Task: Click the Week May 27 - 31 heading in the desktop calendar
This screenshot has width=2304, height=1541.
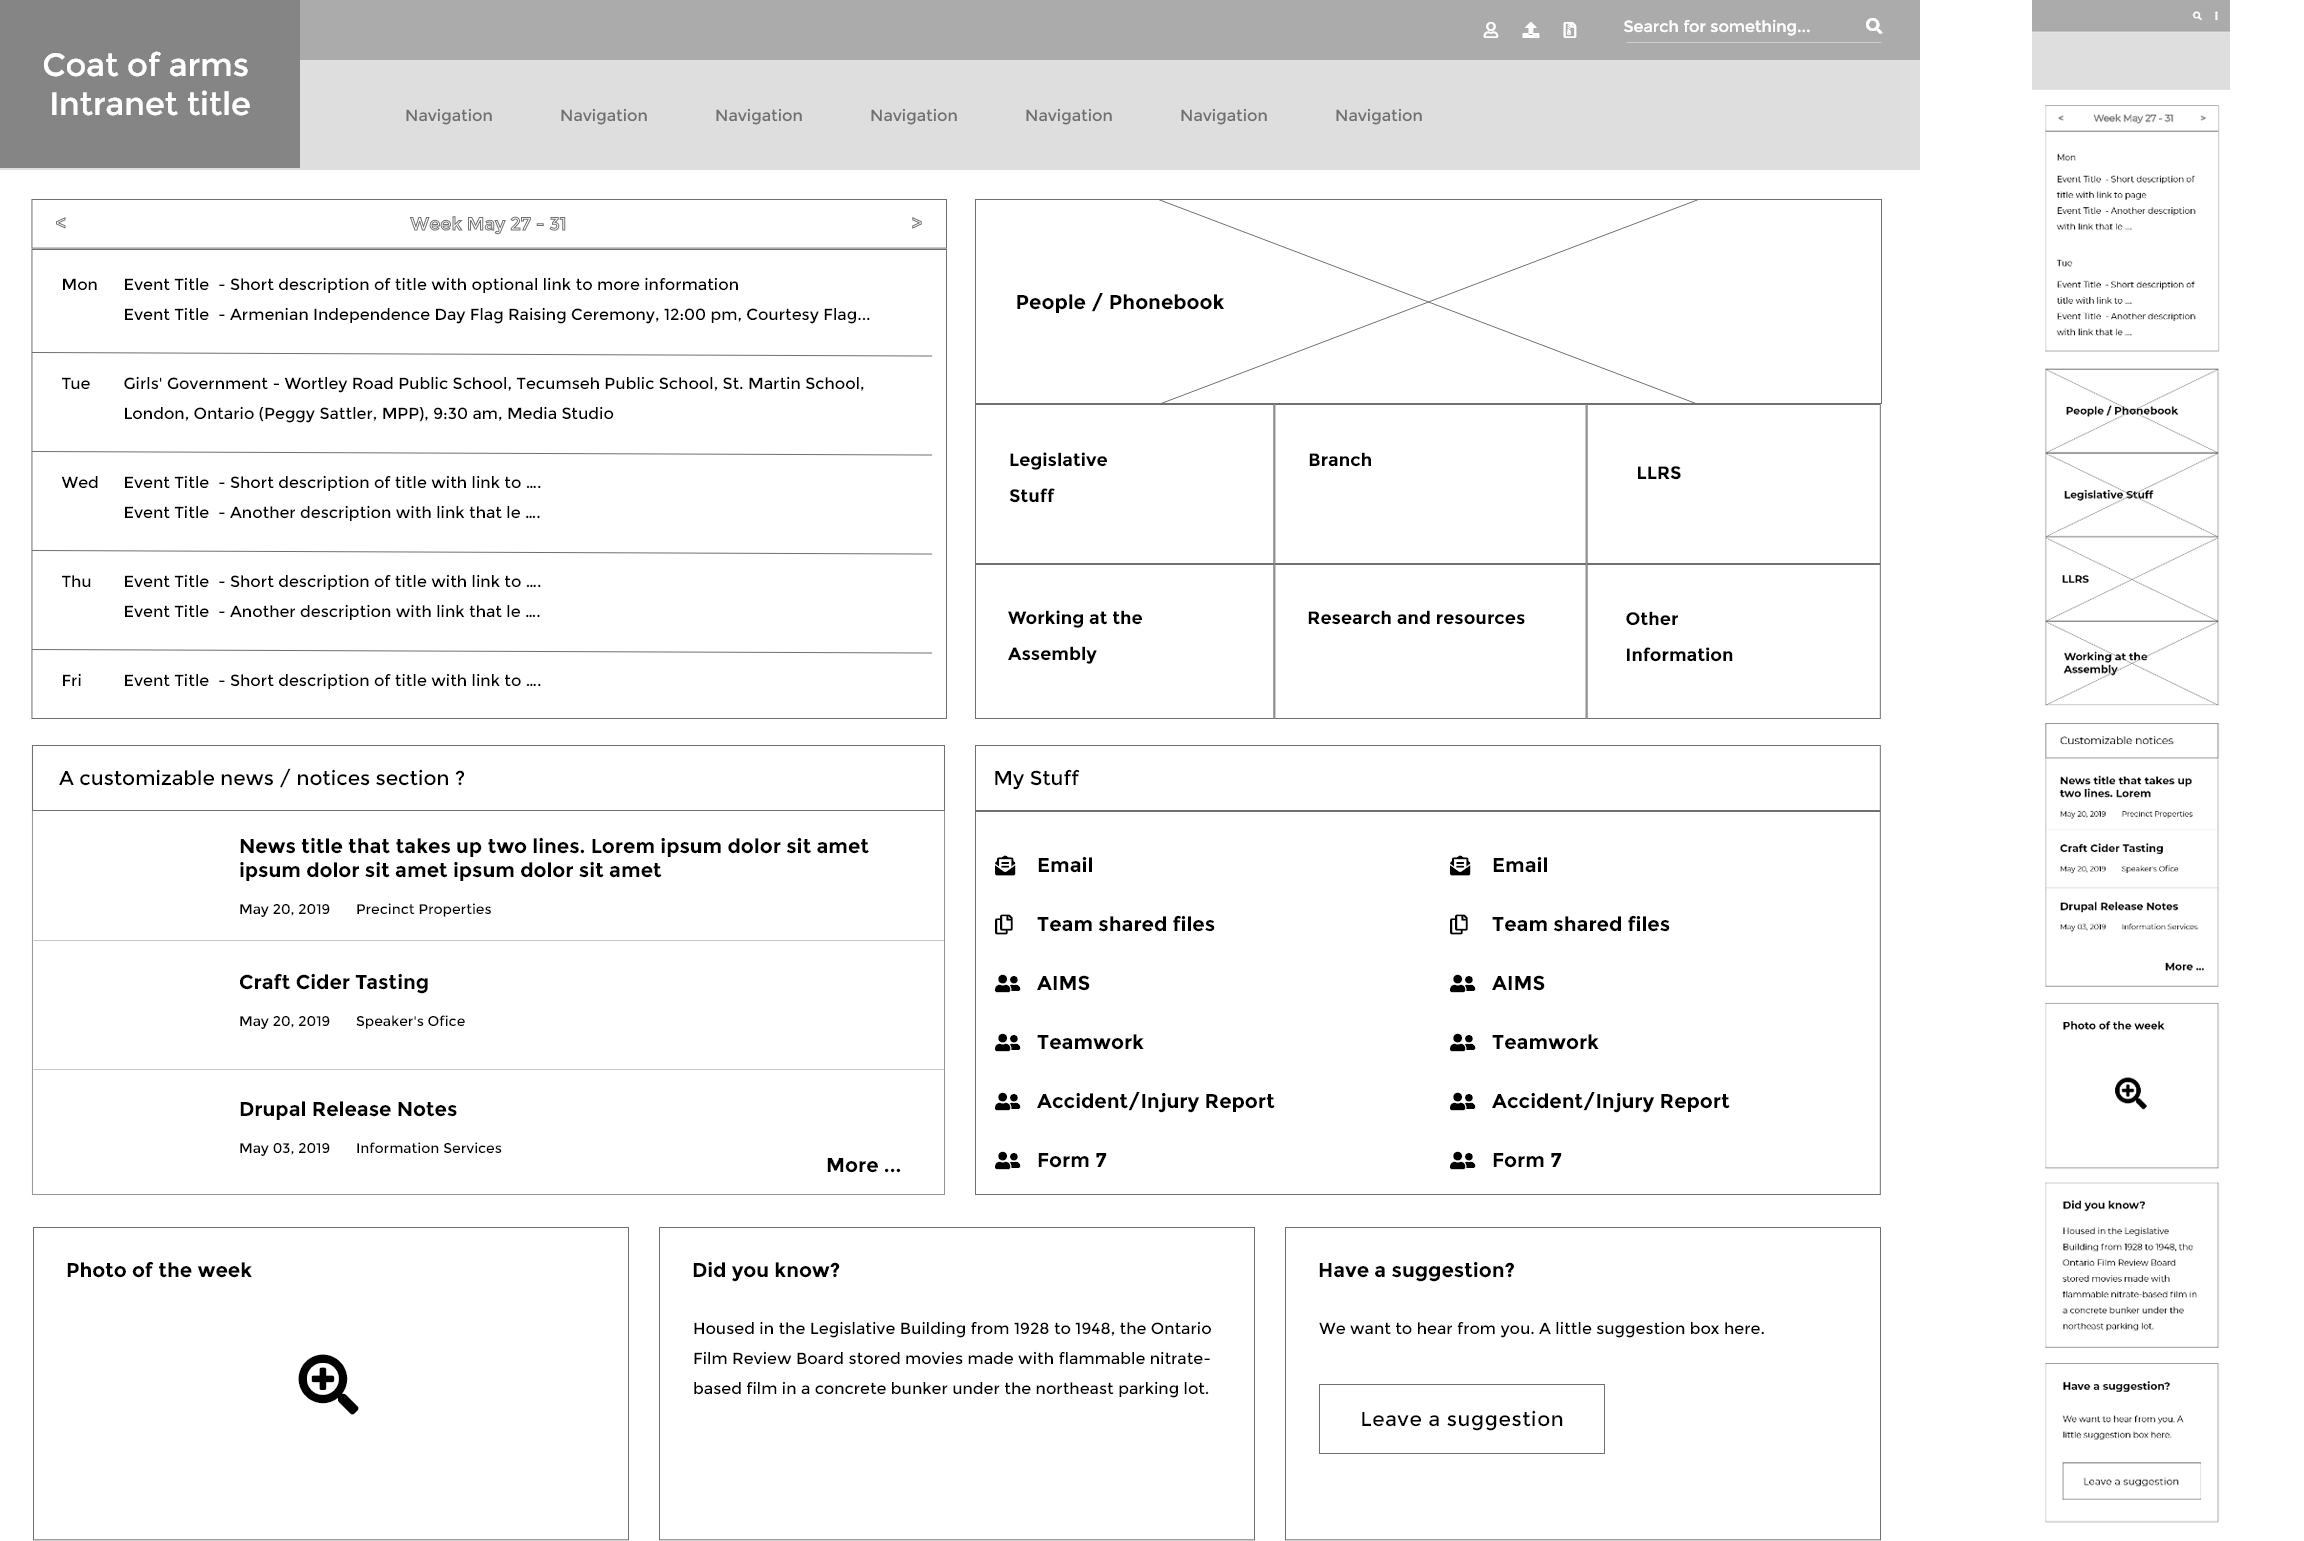Action: coord(488,224)
